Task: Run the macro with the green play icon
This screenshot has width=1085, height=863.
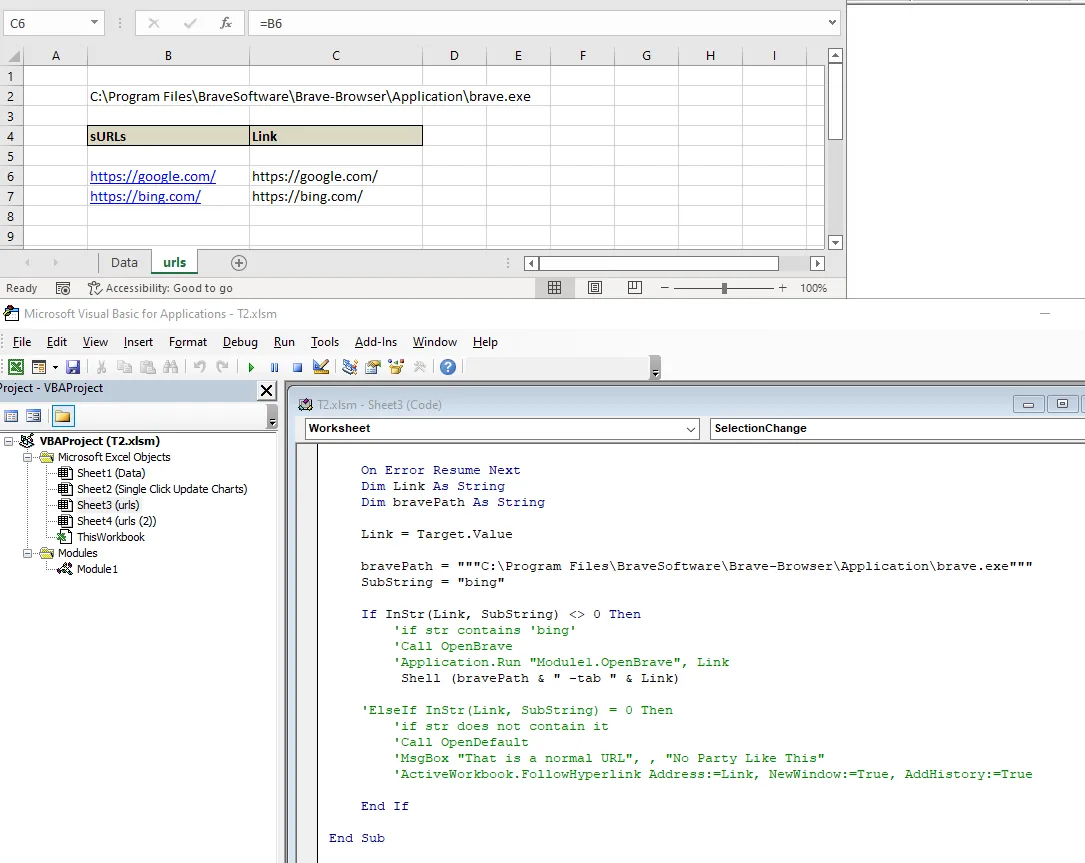Action: pos(251,367)
